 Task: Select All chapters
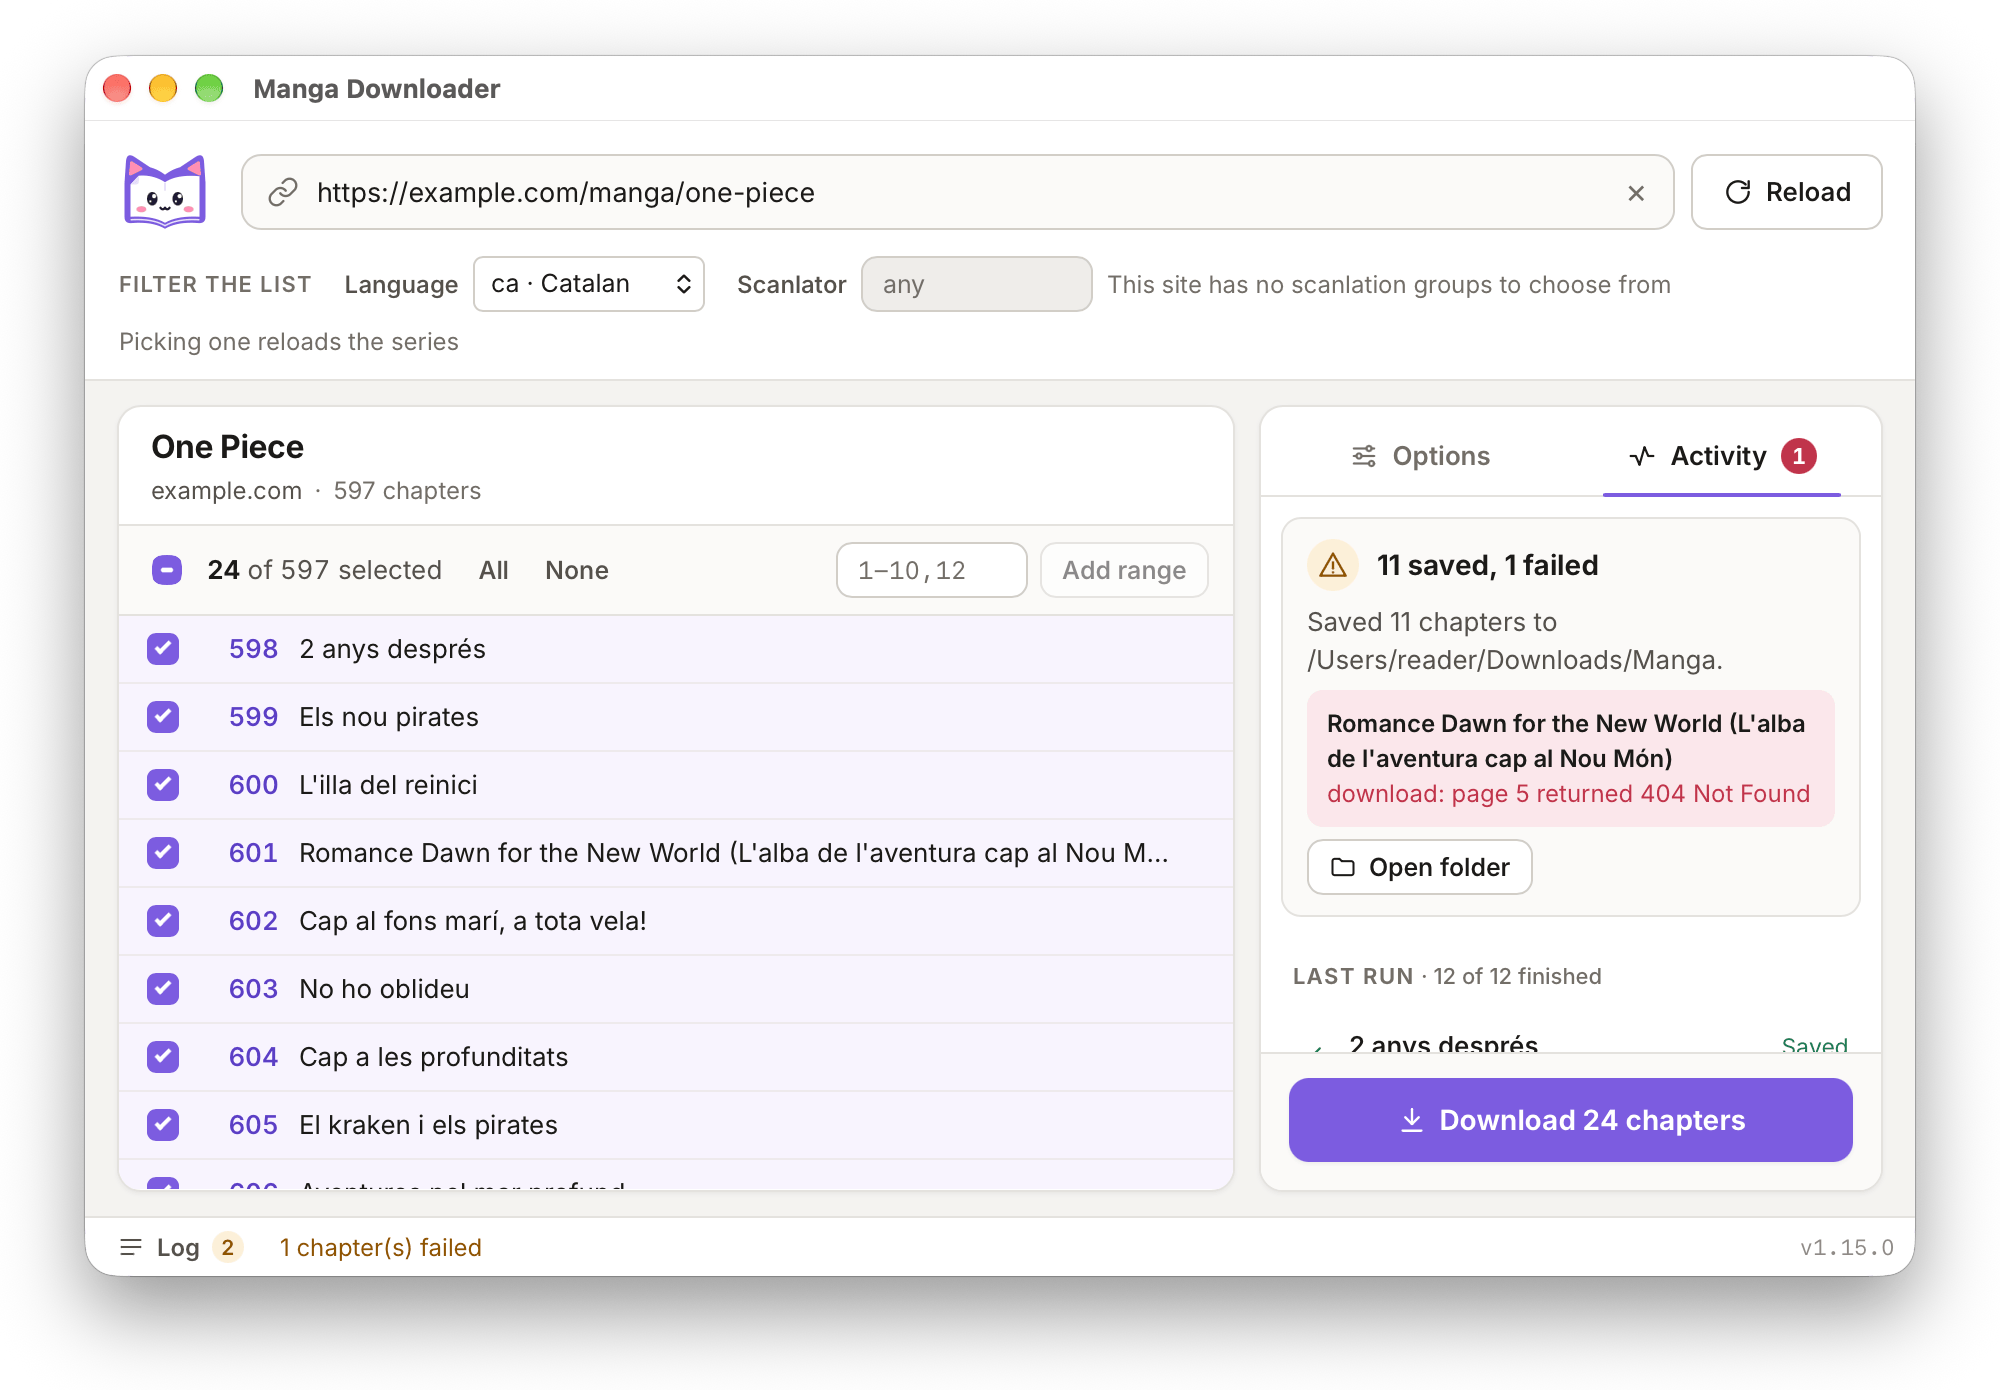(493, 570)
